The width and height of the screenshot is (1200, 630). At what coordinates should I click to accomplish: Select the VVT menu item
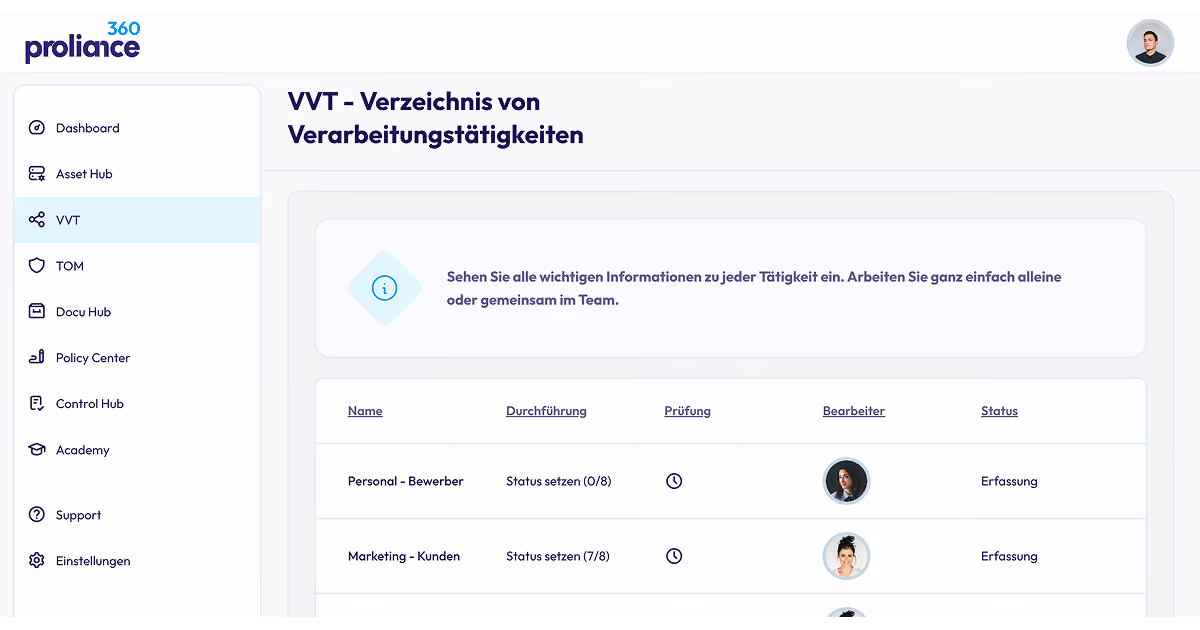(137, 220)
